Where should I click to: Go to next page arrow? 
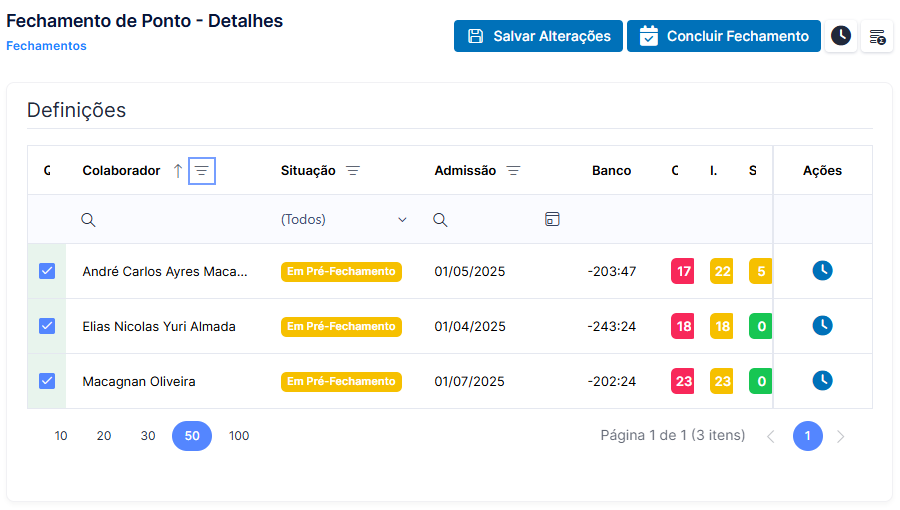click(840, 437)
